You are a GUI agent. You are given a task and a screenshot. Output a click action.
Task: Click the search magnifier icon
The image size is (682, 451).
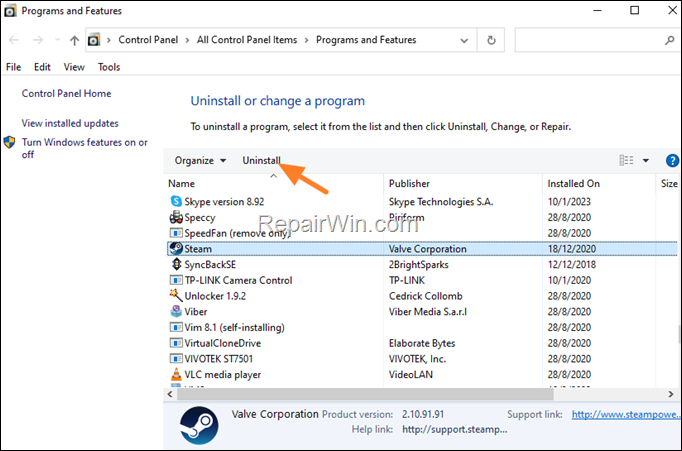point(669,40)
